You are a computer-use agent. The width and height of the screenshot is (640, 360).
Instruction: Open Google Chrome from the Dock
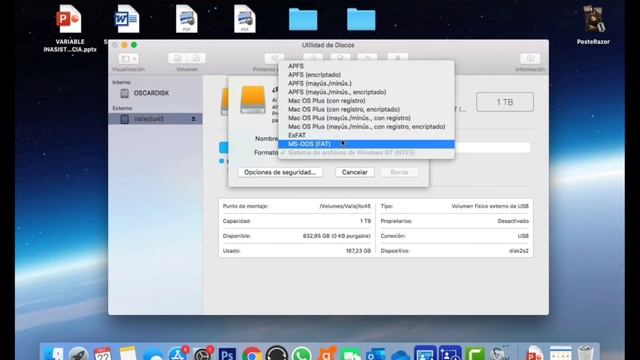coord(252,353)
